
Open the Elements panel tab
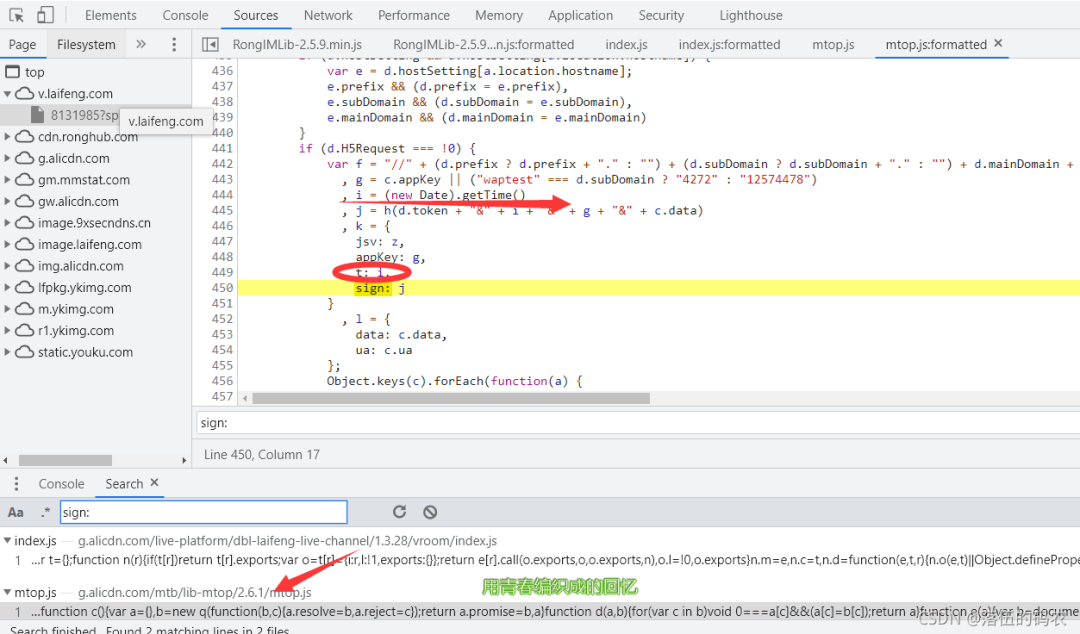(x=110, y=15)
